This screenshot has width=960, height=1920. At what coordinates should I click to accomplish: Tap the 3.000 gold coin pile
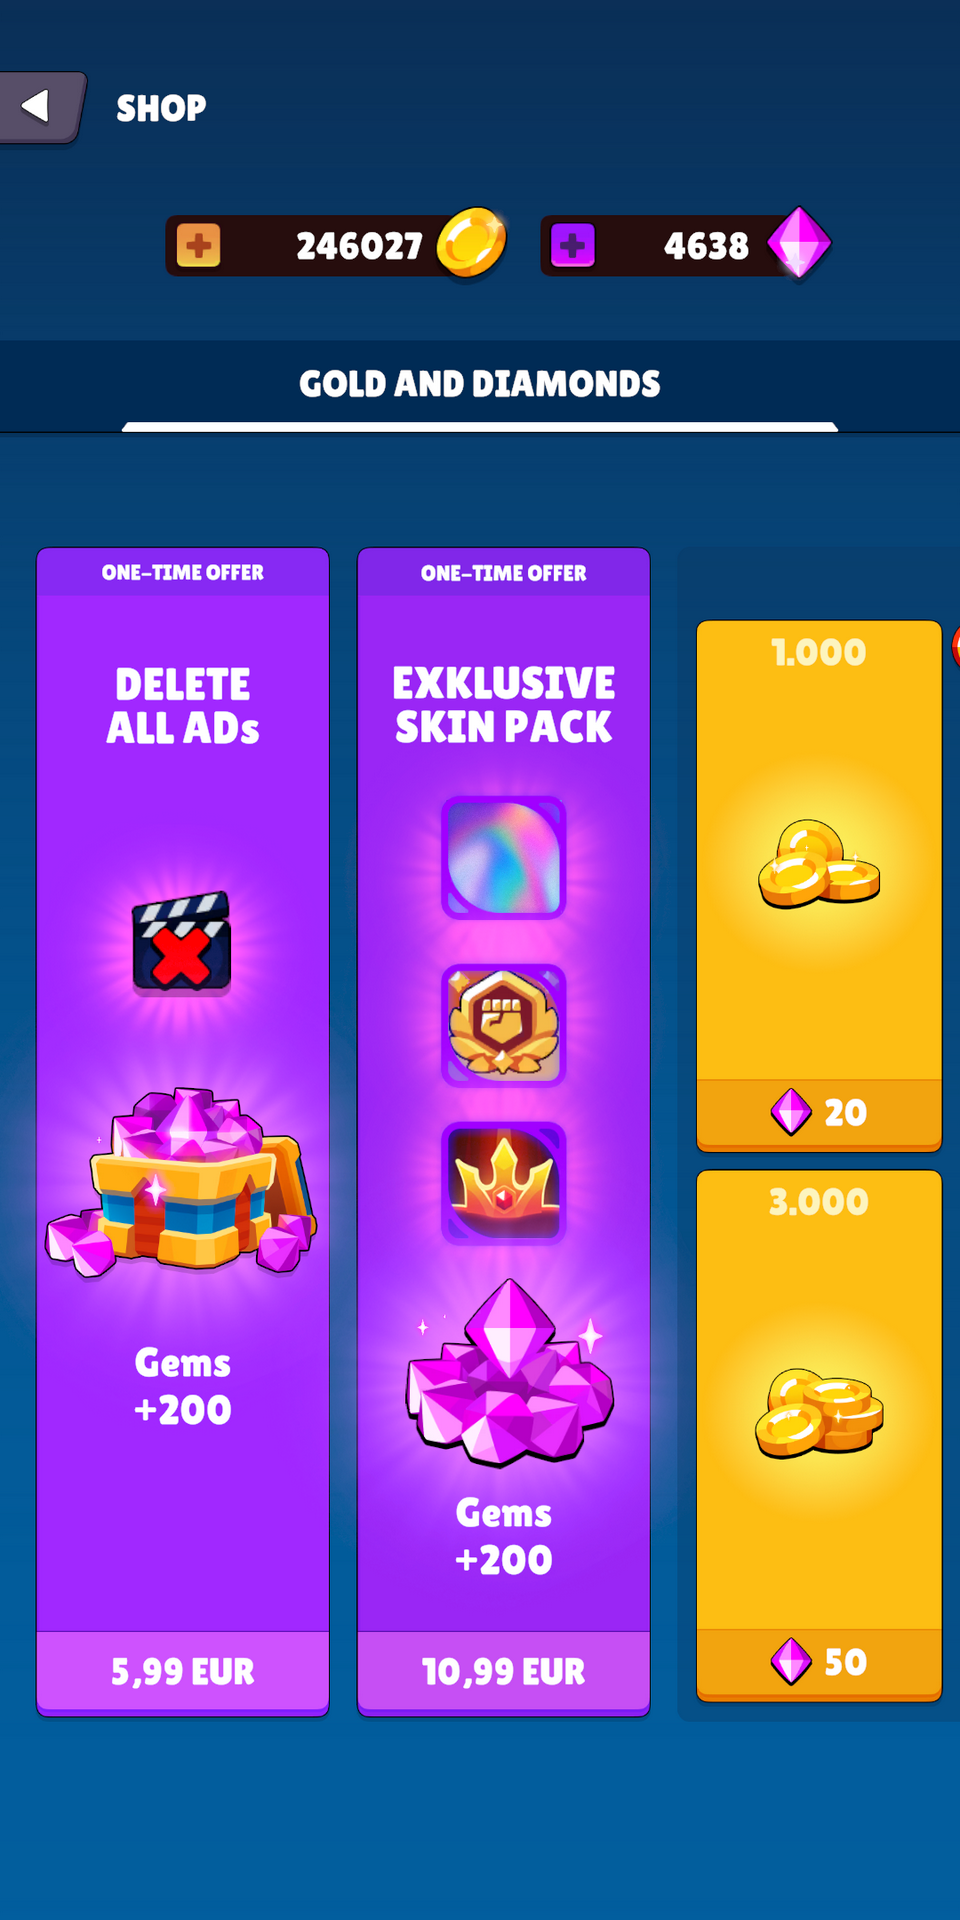(819, 1413)
